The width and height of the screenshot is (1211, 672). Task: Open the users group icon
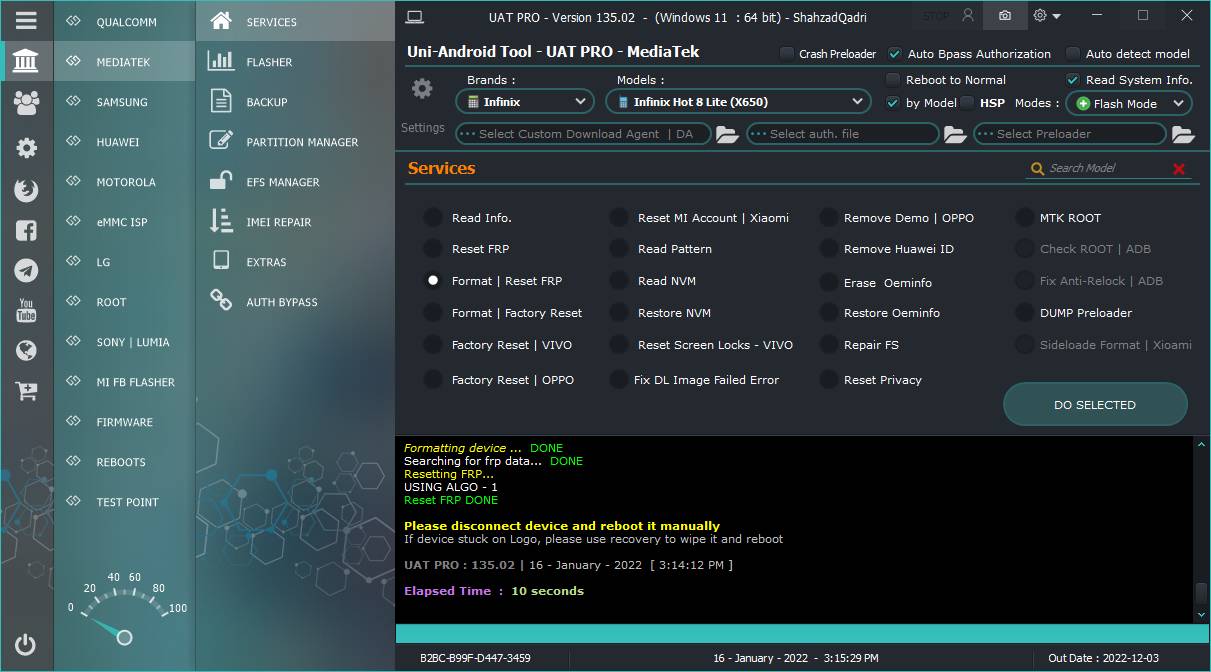coord(26,102)
